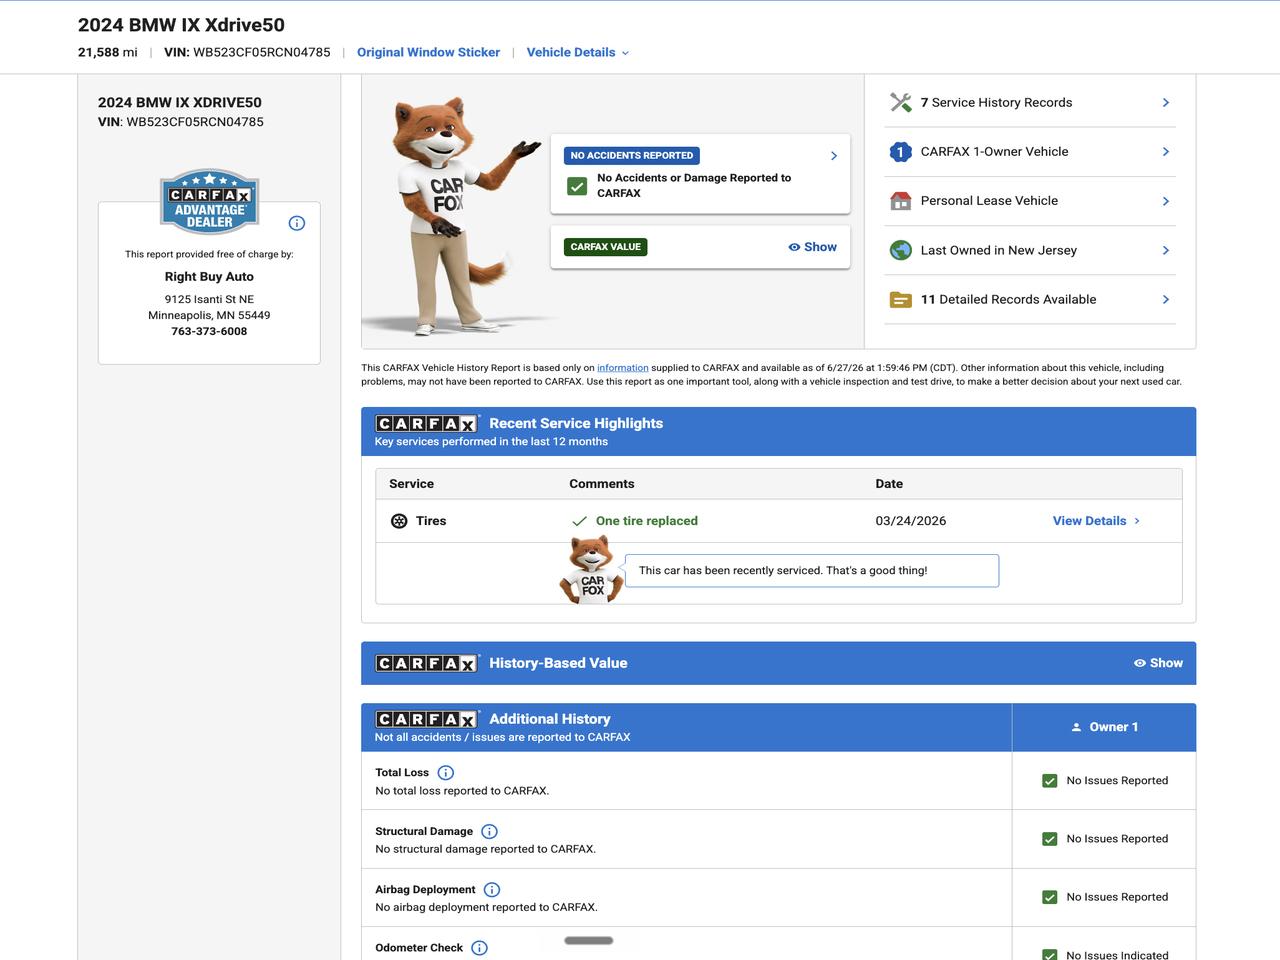
Task: Click the CARFAX Advantage Dealer badge
Action: click(x=209, y=201)
